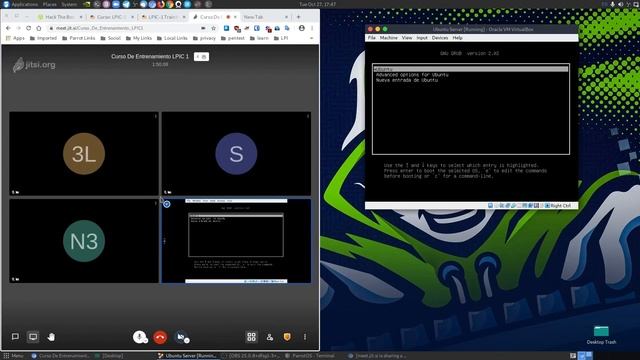Open the pentest bookmarks folder
Screen dimensions: 640x360
tap(233, 38)
